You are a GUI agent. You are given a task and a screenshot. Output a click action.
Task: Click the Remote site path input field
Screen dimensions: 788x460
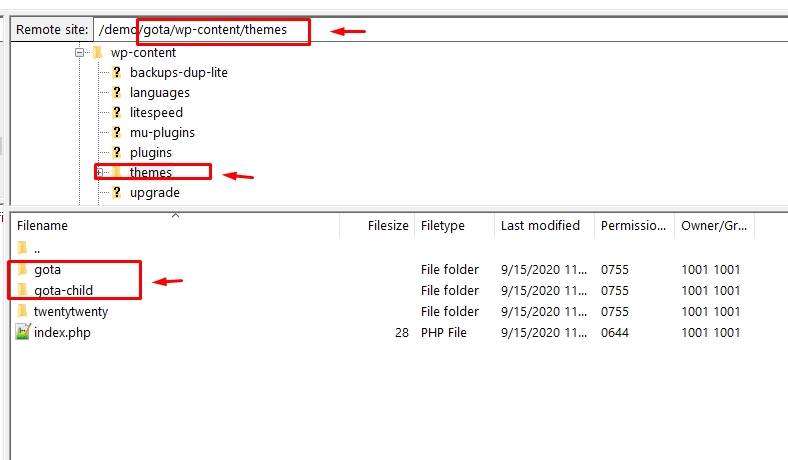coord(440,30)
